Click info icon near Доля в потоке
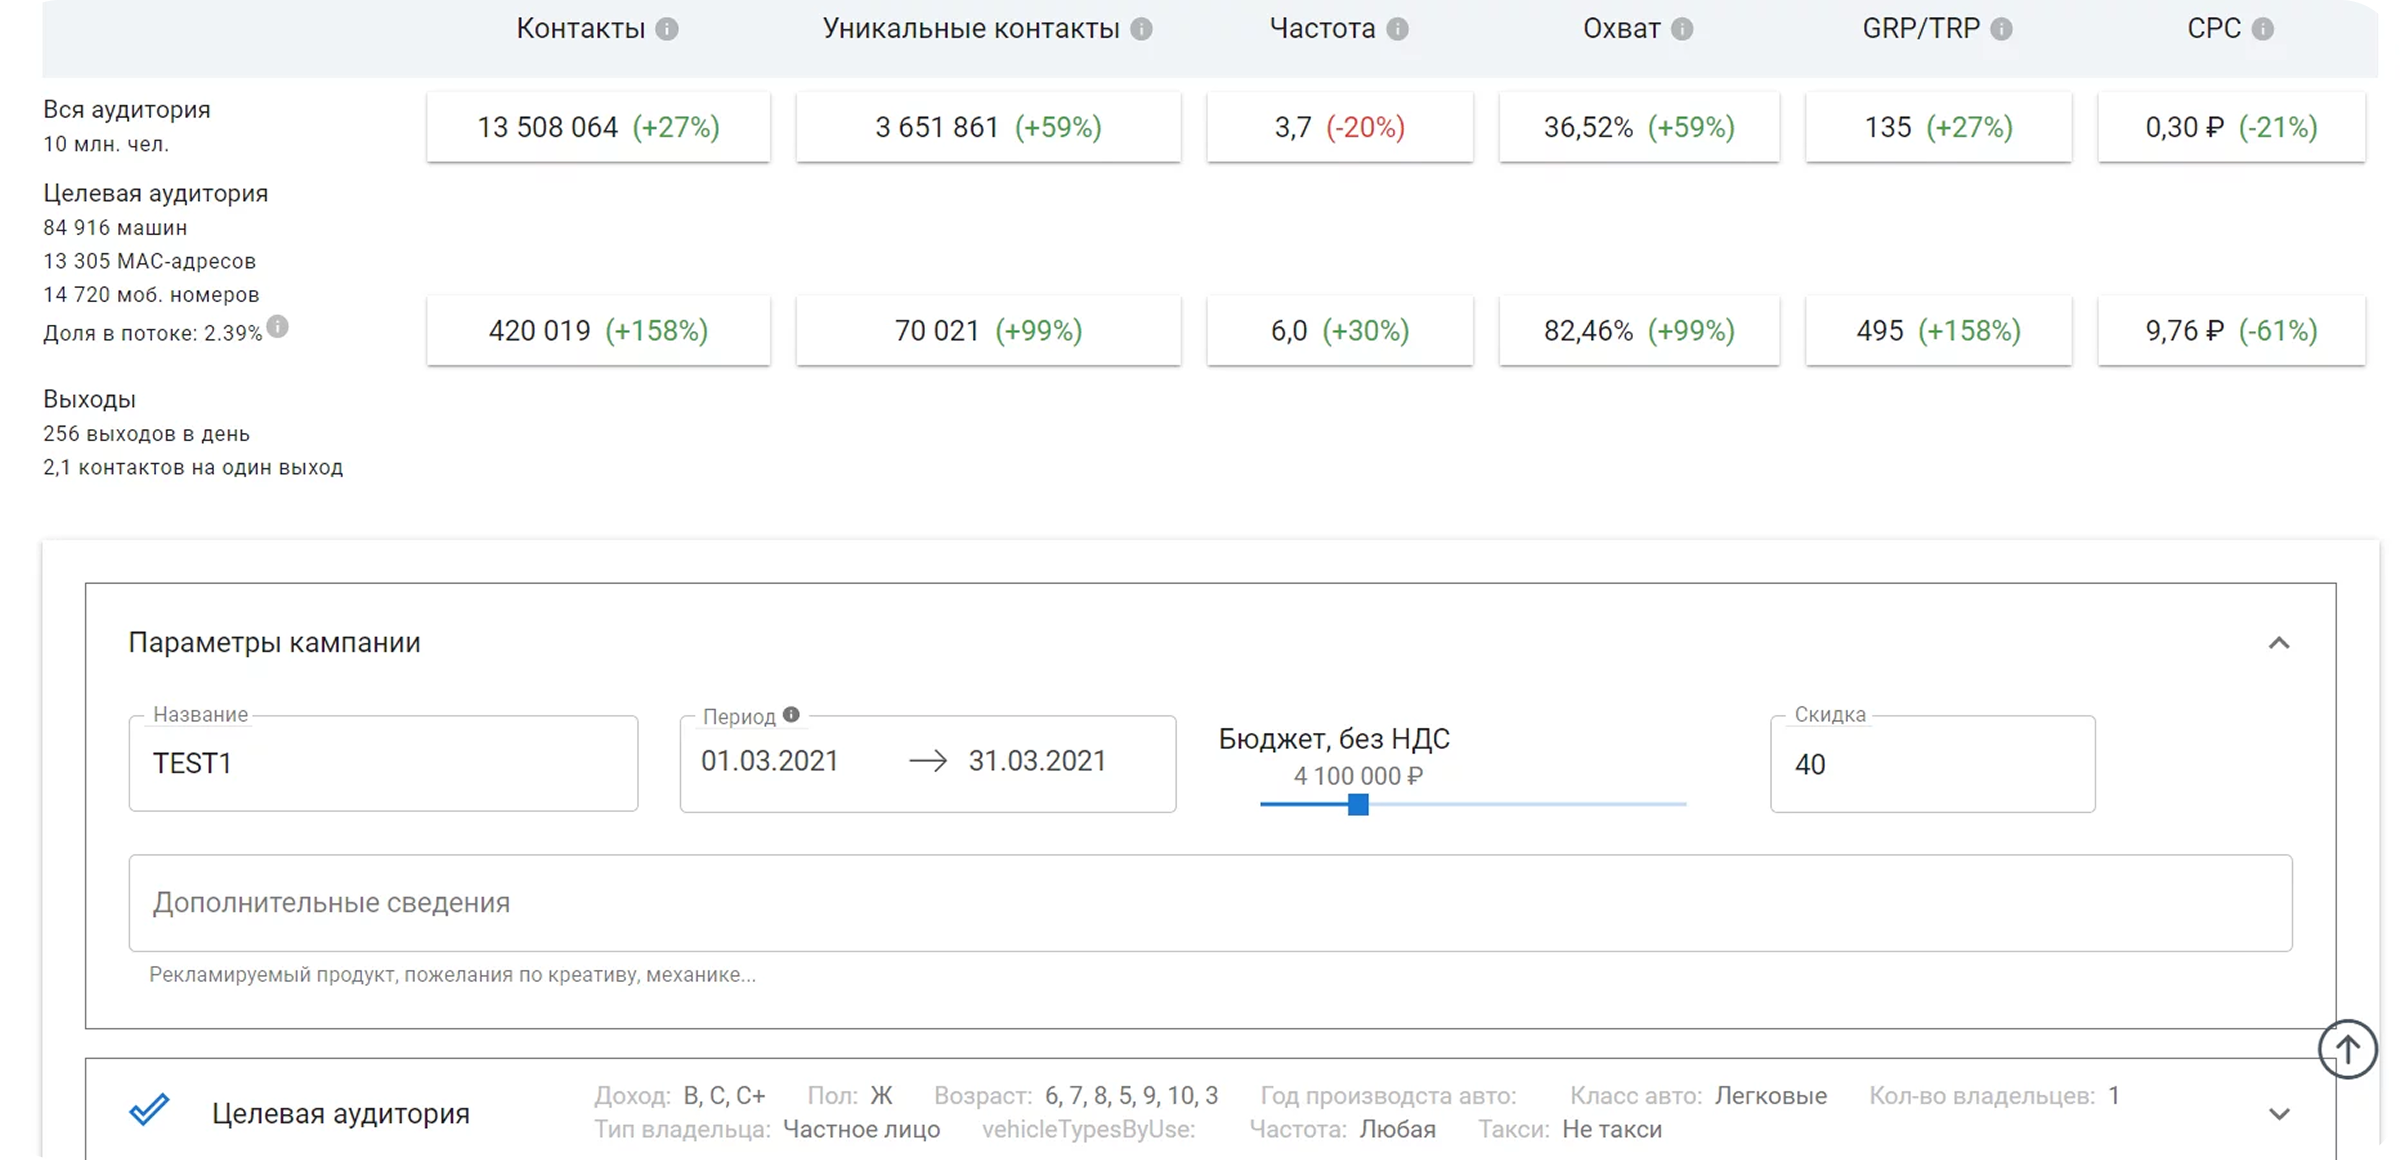The image size is (2400, 1160). coord(278,326)
